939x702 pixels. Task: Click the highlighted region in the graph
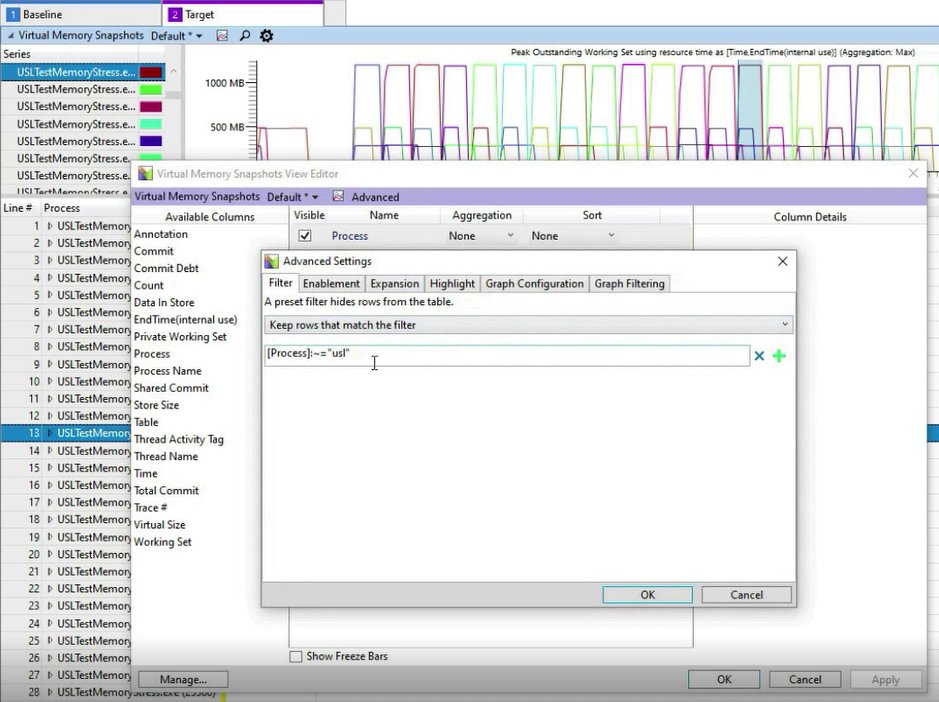750,109
